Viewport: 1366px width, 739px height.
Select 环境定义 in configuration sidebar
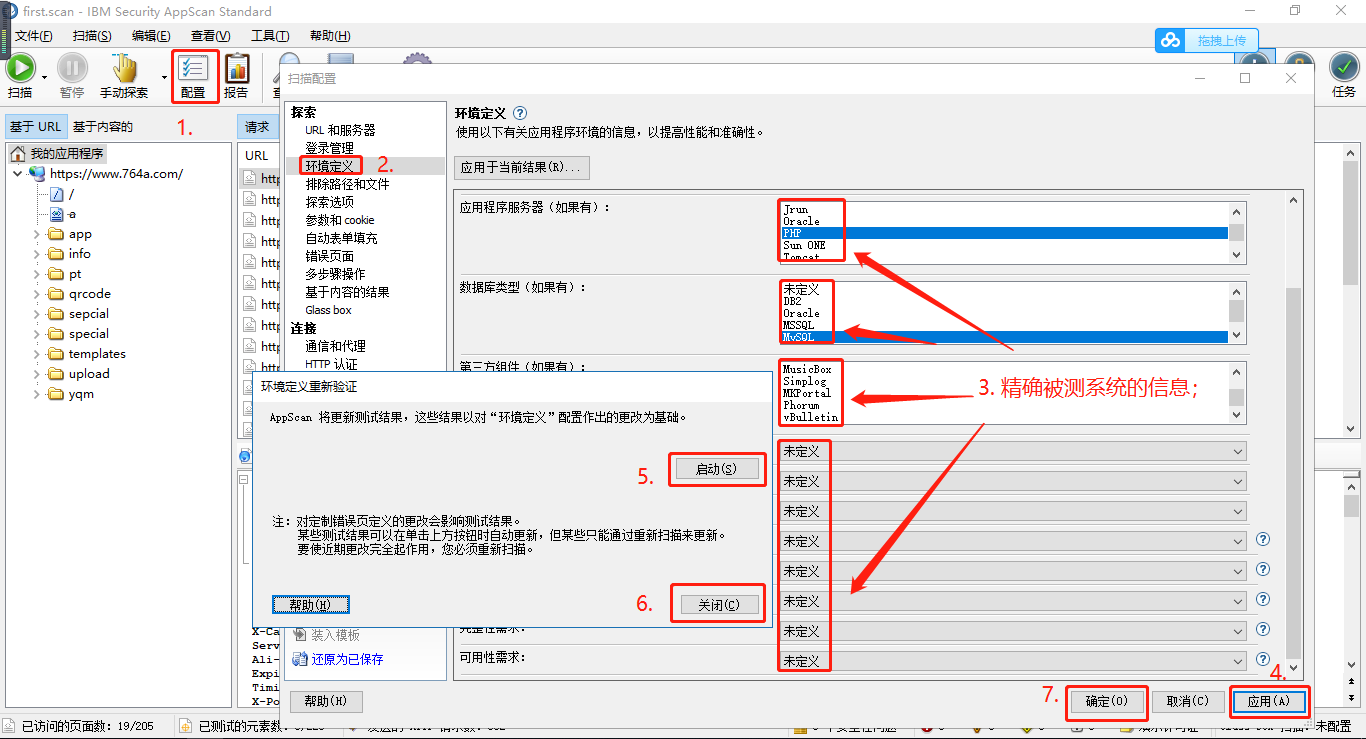pos(329,166)
